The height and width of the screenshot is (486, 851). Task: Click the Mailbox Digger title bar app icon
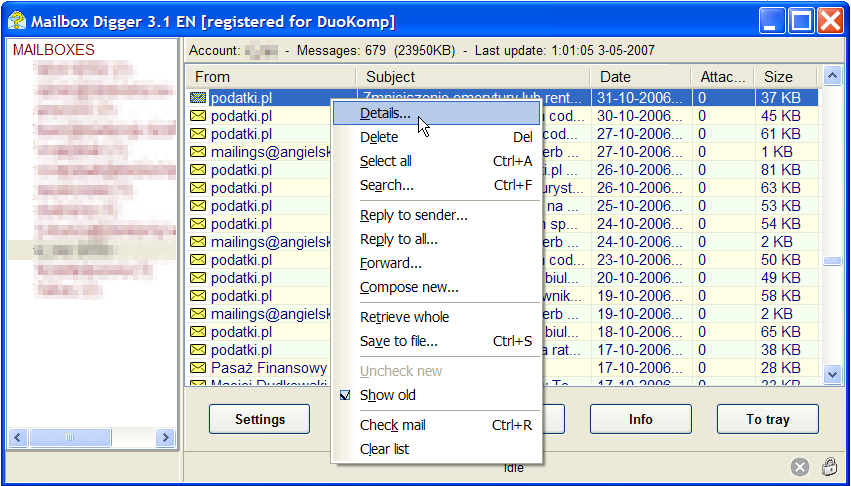[x=17, y=22]
